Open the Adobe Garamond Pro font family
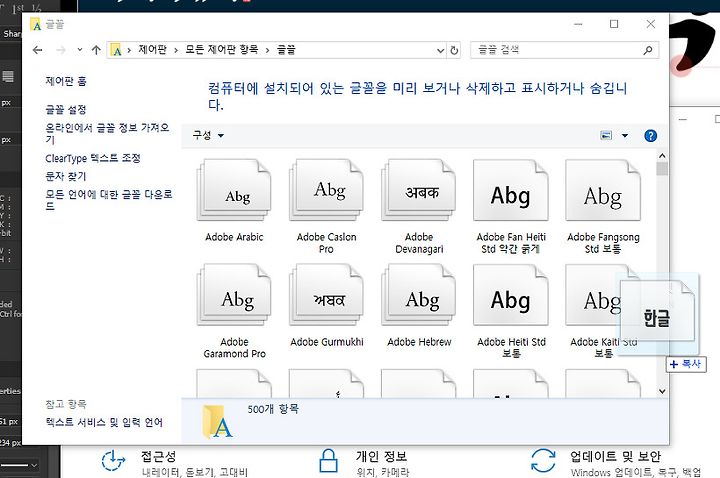 234,295
